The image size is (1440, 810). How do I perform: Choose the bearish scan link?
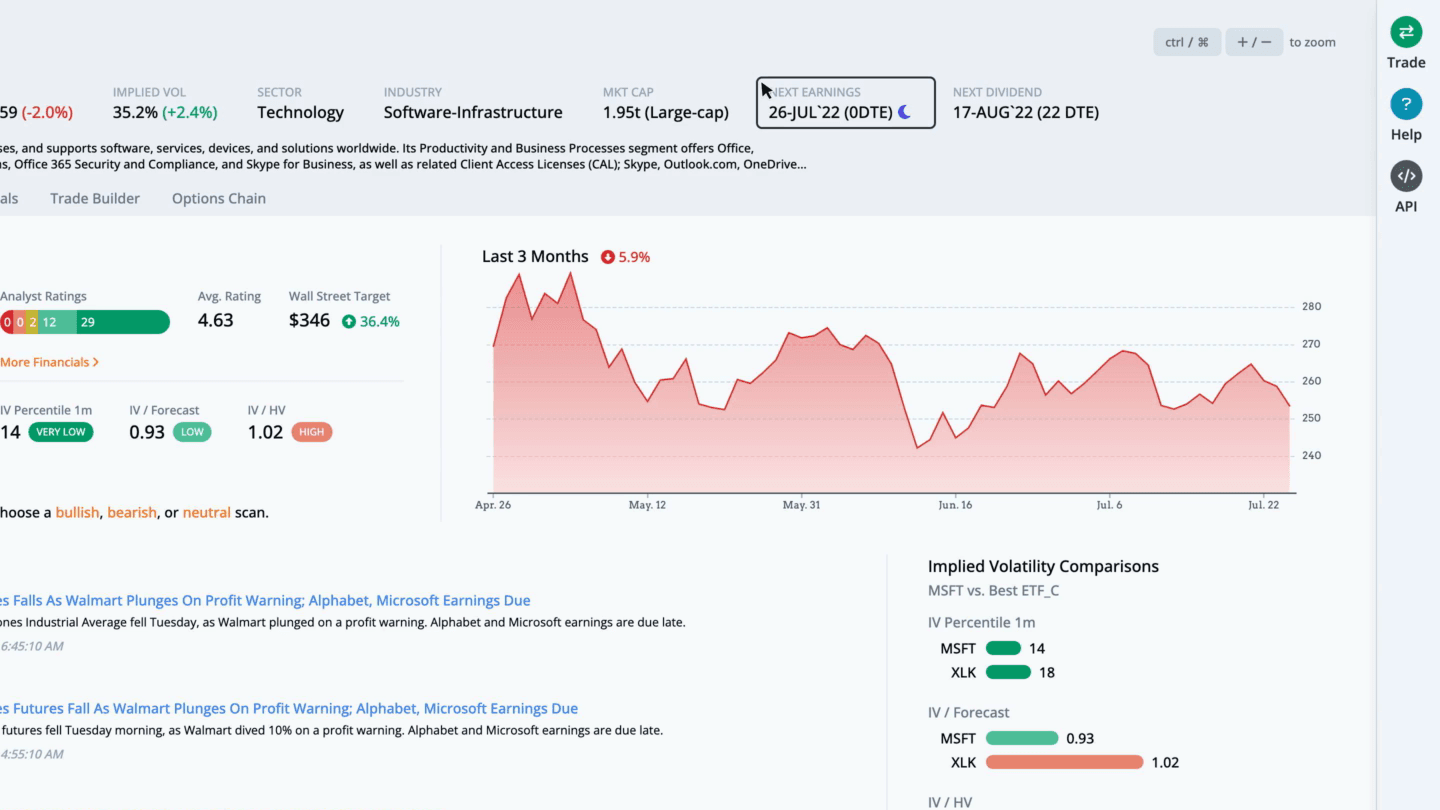click(x=132, y=512)
